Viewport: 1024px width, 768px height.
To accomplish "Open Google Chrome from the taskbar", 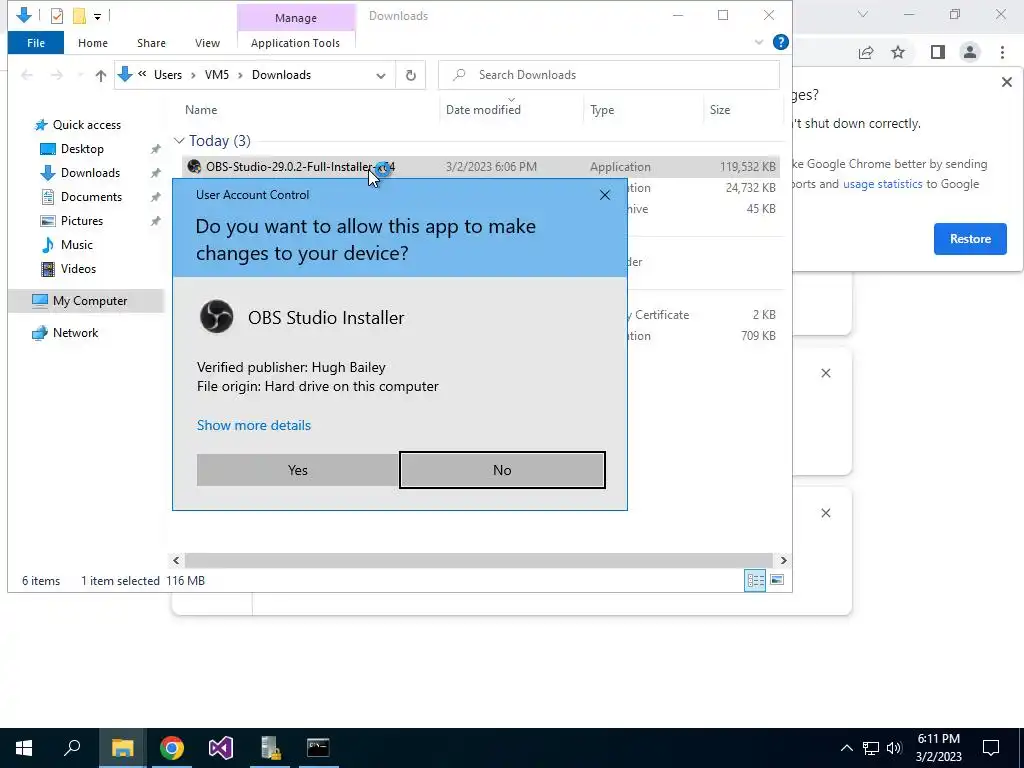I will point(172,748).
